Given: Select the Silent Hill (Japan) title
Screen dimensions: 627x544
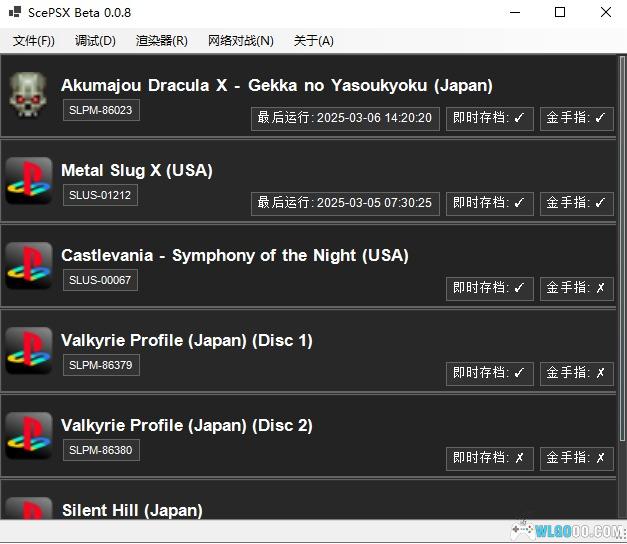Looking at the screenshot, I should [x=132, y=510].
